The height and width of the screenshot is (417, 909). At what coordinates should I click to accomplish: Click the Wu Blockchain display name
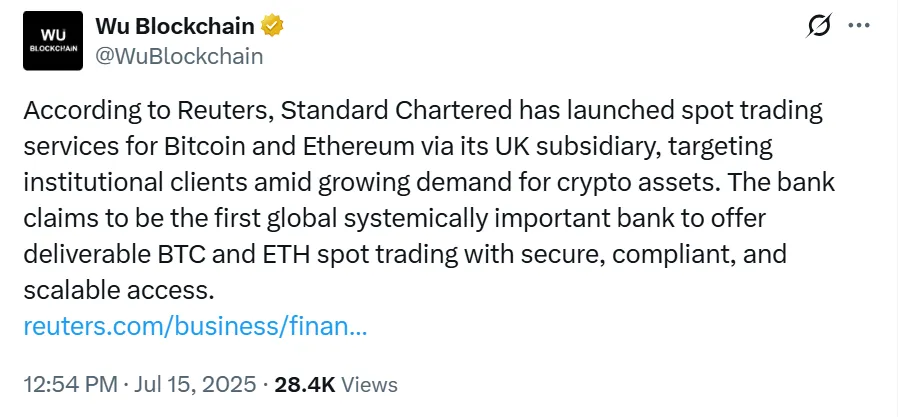coord(176,26)
